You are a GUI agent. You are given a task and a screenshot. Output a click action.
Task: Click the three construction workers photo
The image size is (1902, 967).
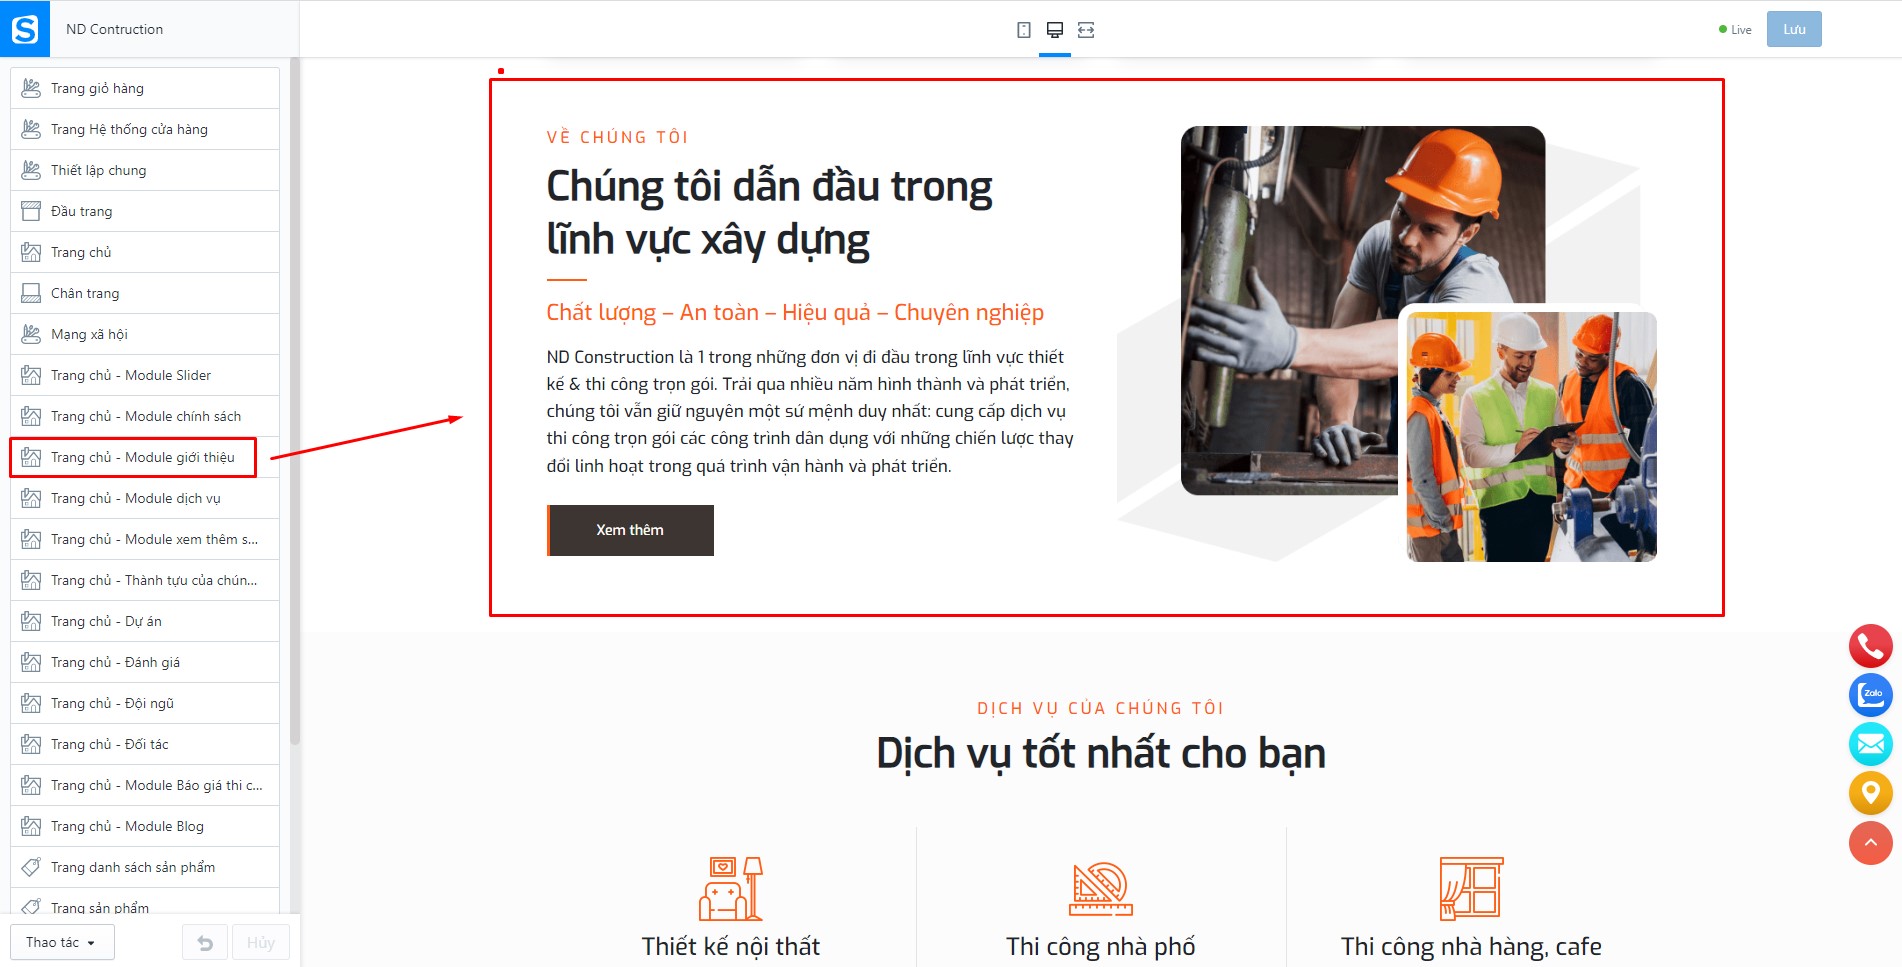point(1531,436)
